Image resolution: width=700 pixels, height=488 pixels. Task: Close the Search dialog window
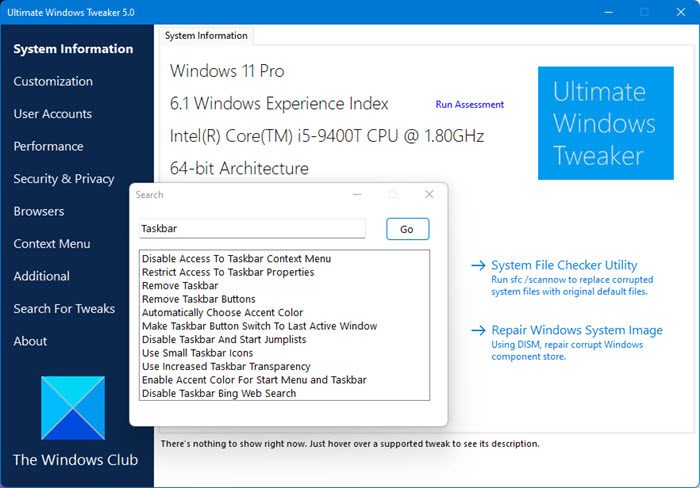pos(429,194)
